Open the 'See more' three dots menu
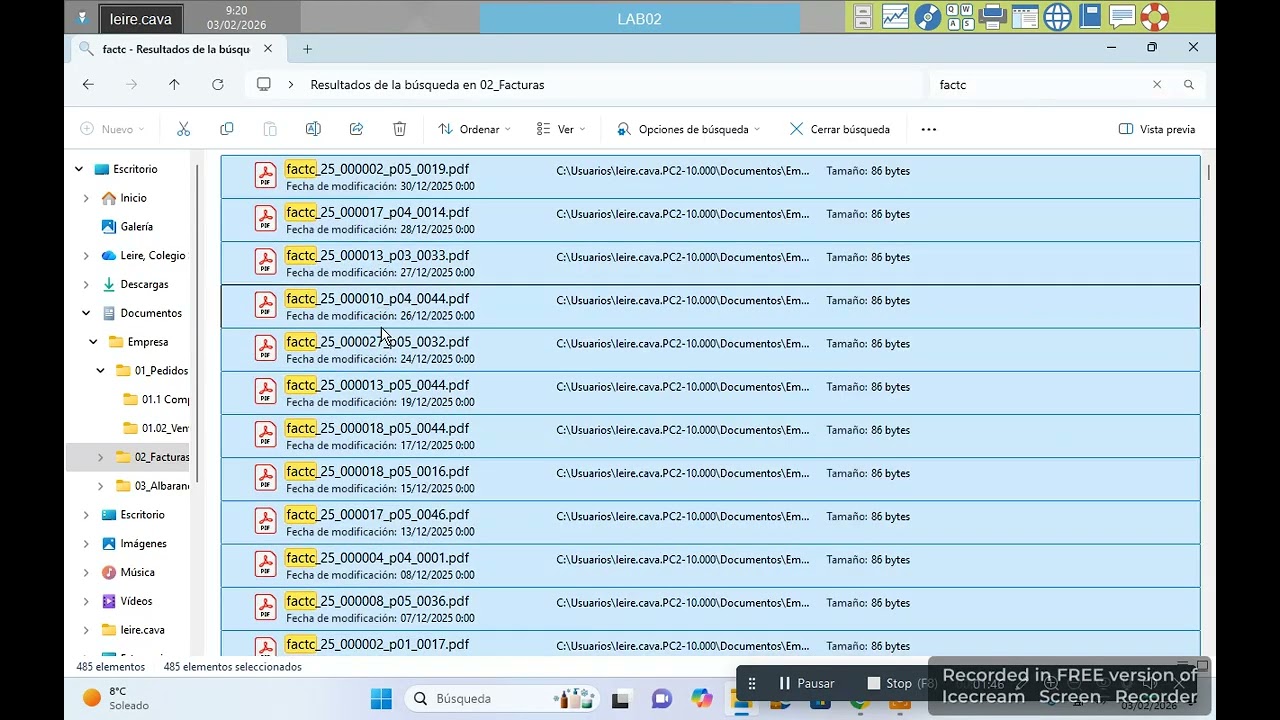This screenshot has height=720, width=1280. tap(928, 129)
